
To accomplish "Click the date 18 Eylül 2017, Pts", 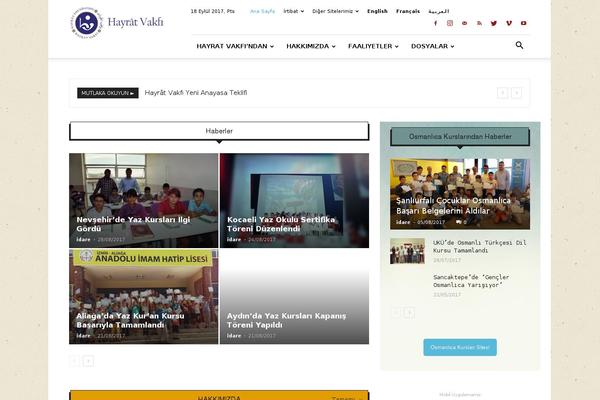I will [212, 11].
